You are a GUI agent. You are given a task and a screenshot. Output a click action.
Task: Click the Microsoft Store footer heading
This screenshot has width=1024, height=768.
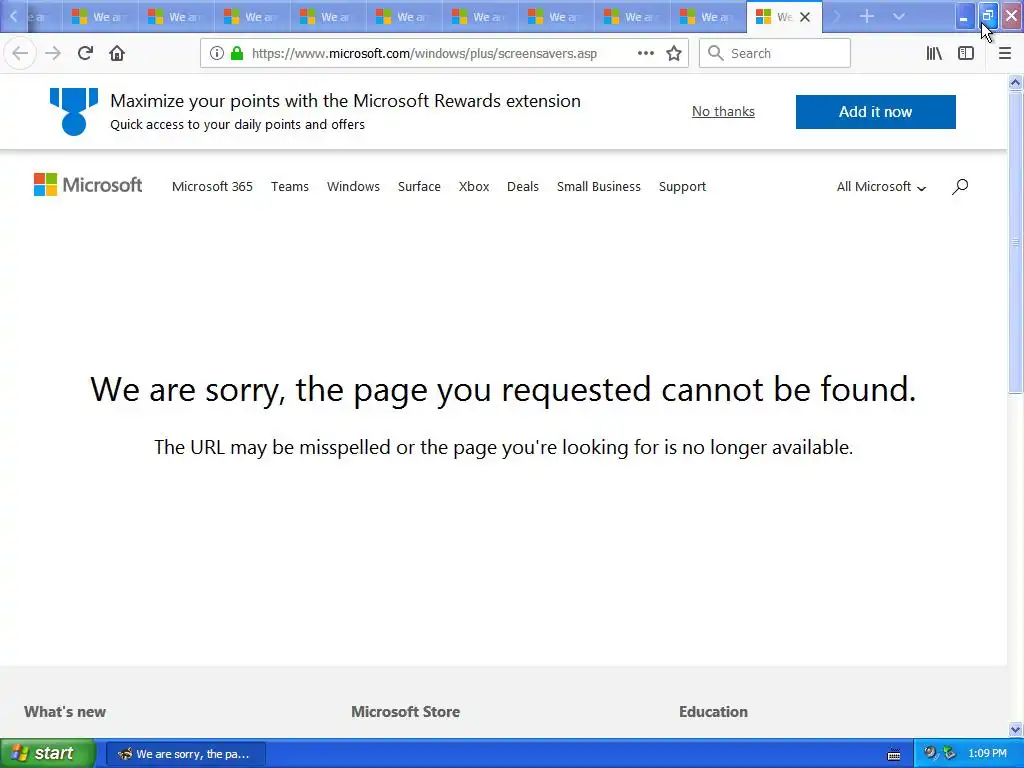coord(406,712)
